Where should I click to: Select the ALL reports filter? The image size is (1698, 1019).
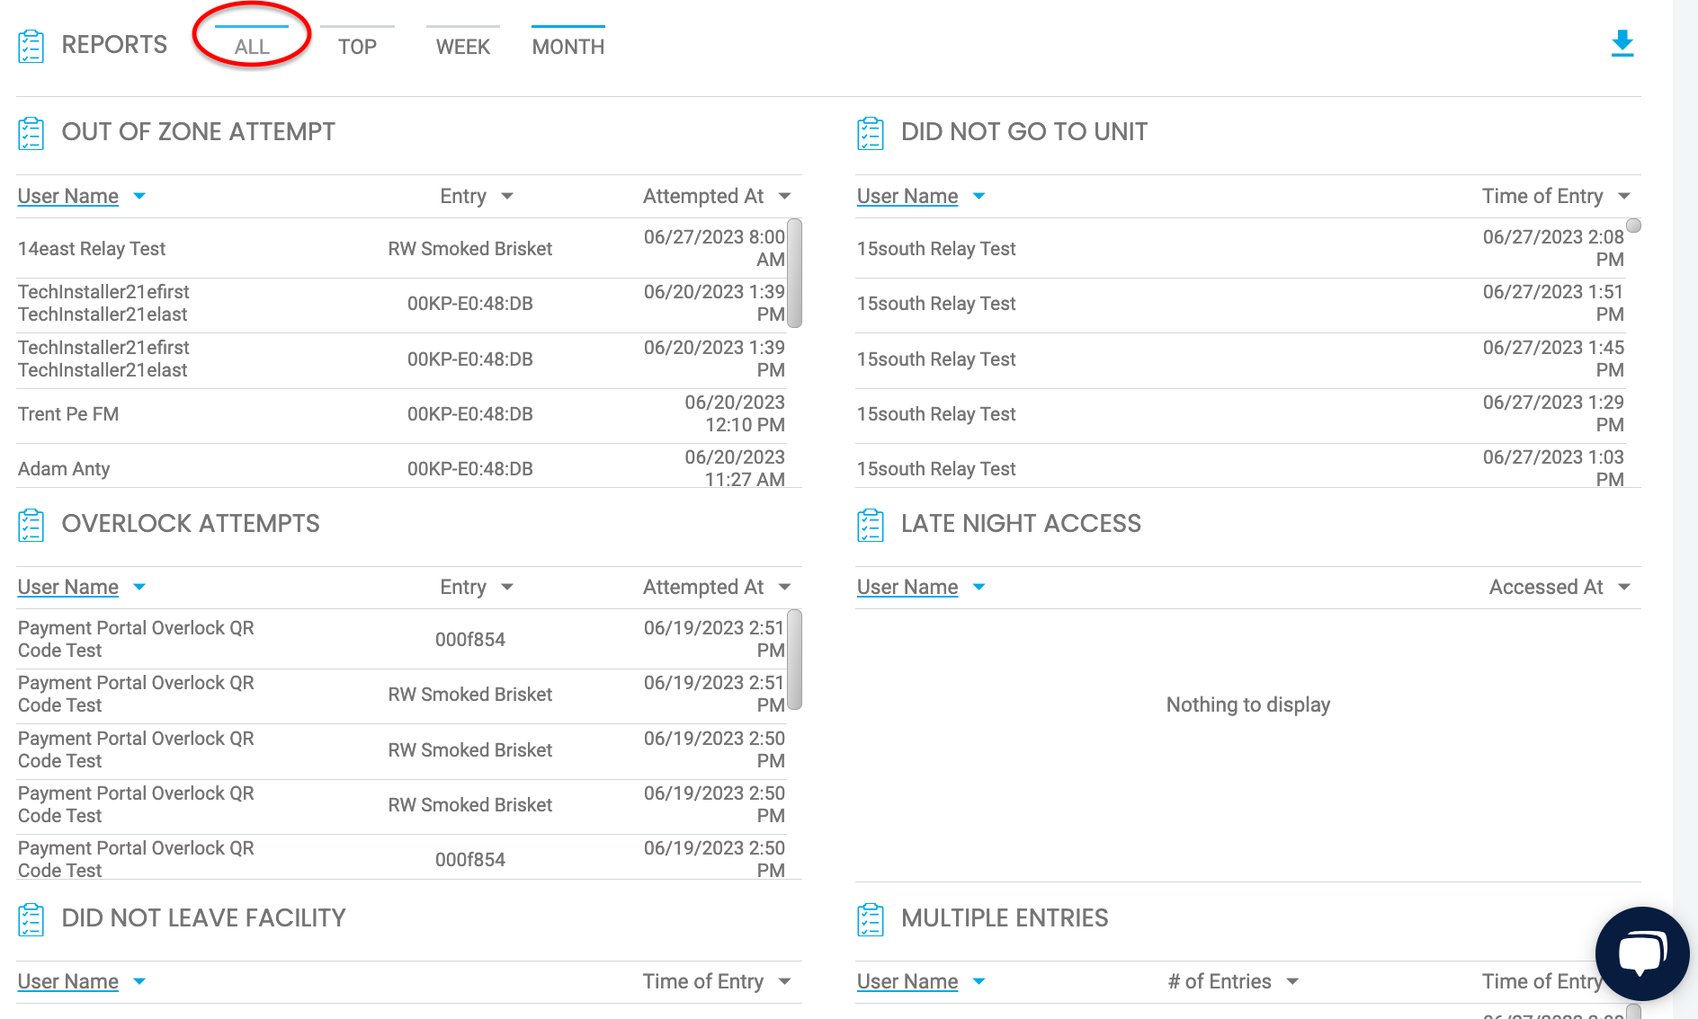(x=251, y=45)
